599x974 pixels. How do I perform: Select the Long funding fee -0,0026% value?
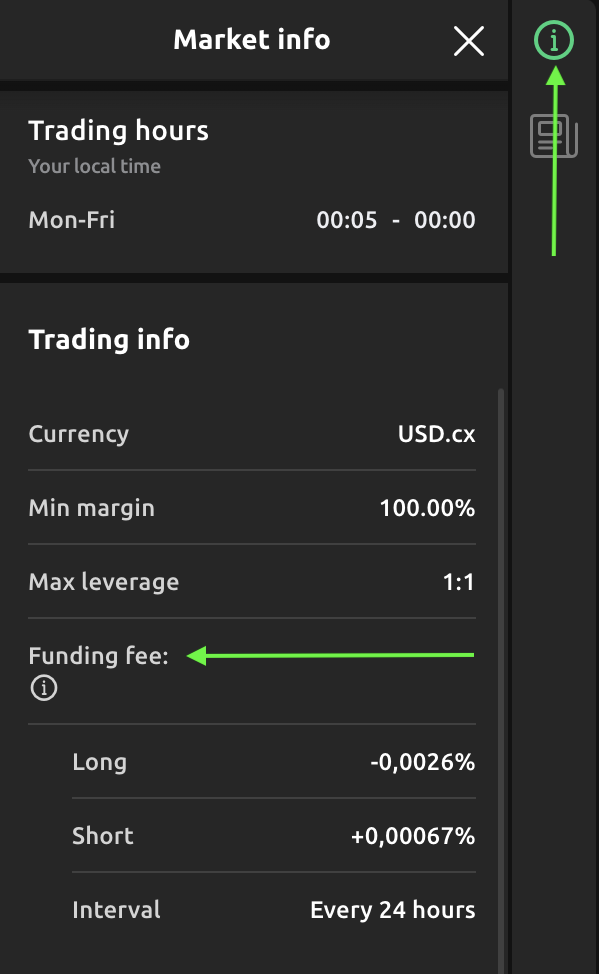pyautogui.click(x=423, y=762)
